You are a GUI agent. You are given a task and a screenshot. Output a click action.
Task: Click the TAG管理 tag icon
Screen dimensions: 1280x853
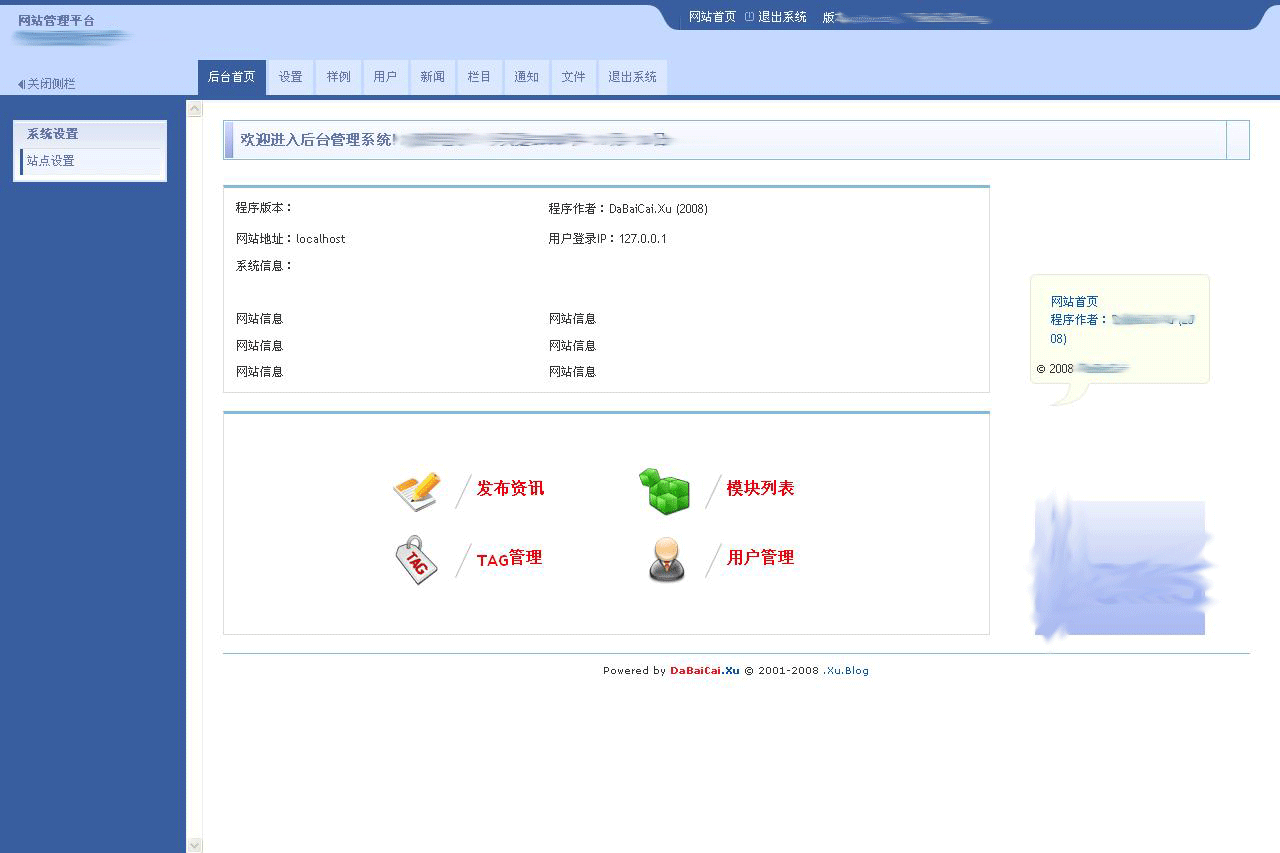point(414,560)
